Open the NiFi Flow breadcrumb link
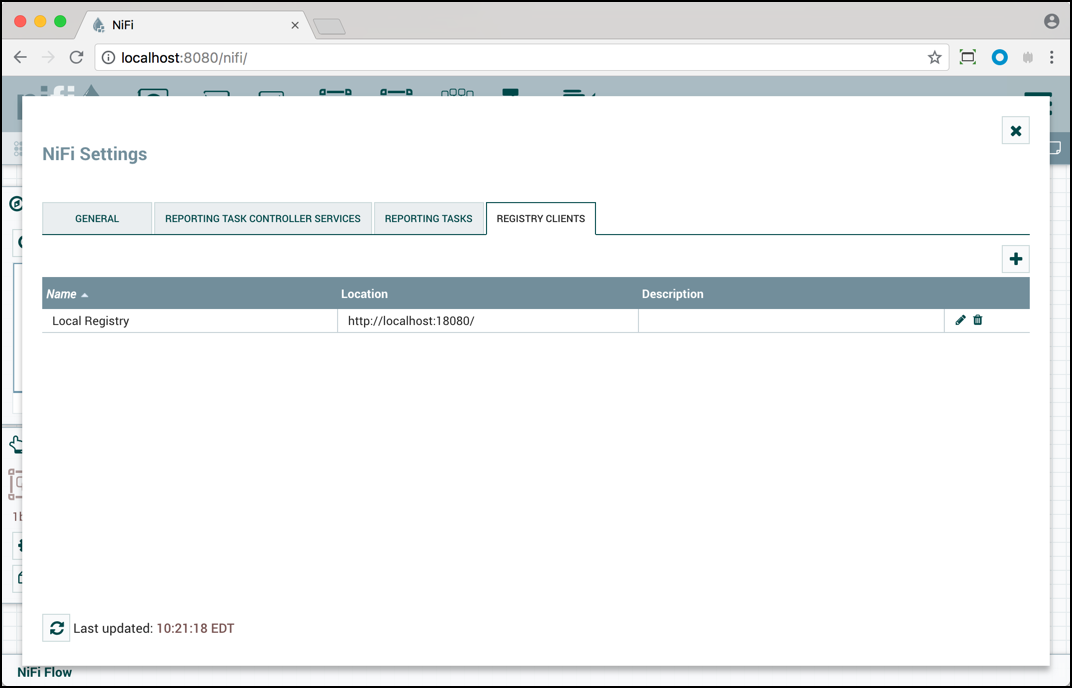Viewport: 1072px width, 688px height. coord(44,672)
